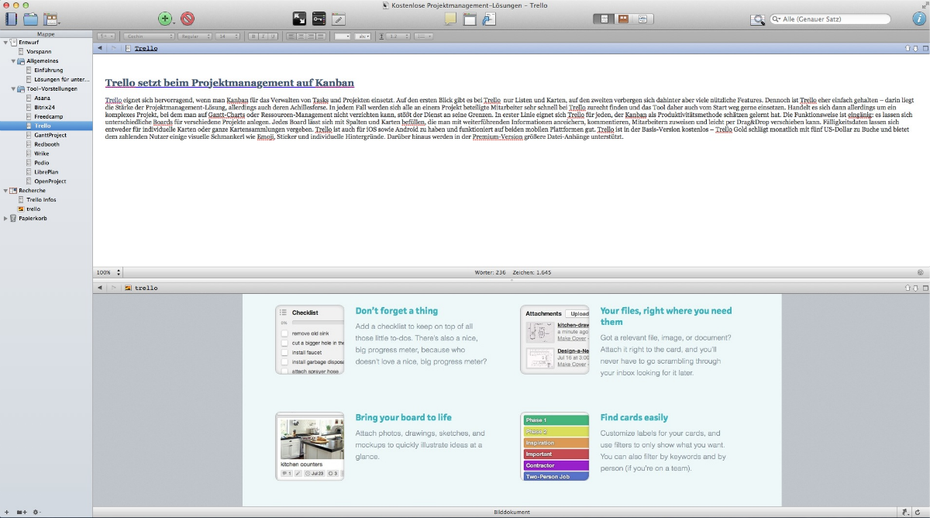Open the font size dropdown
930x518 pixels.
[x=227, y=36]
